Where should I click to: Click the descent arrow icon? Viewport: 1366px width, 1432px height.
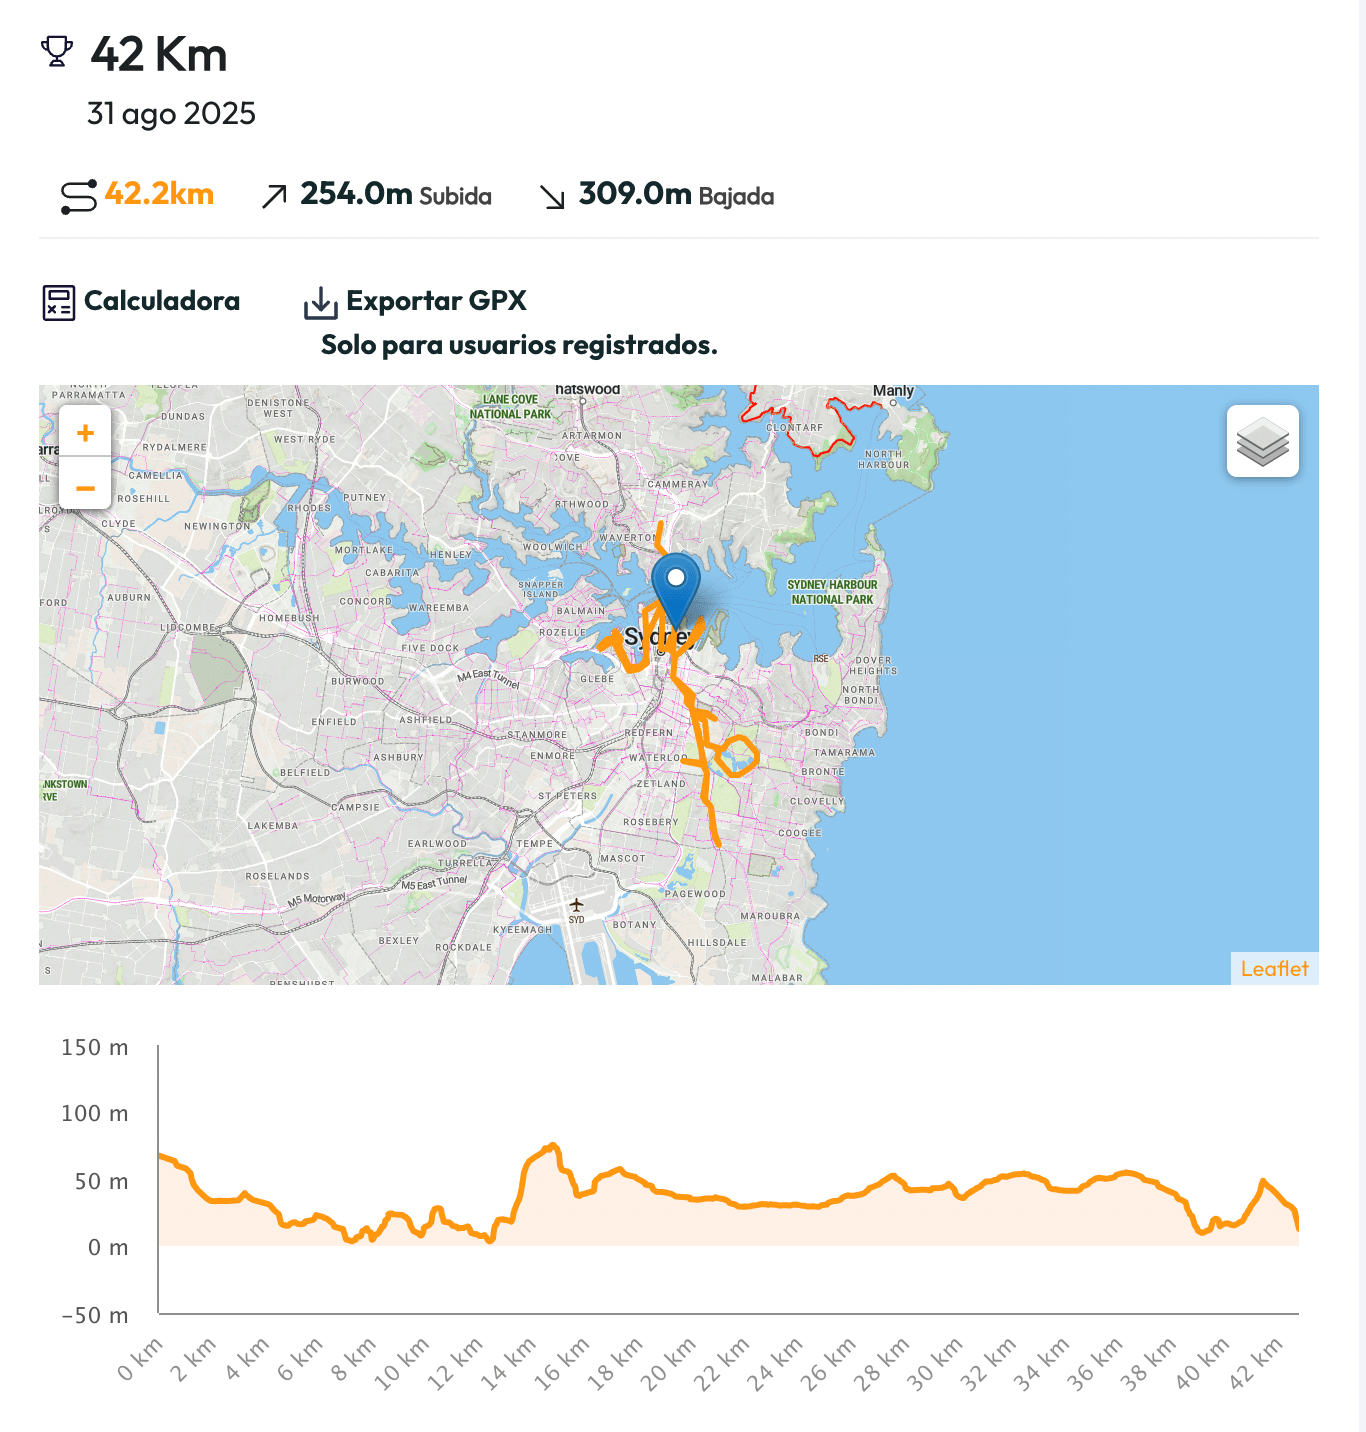[x=552, y=196]
